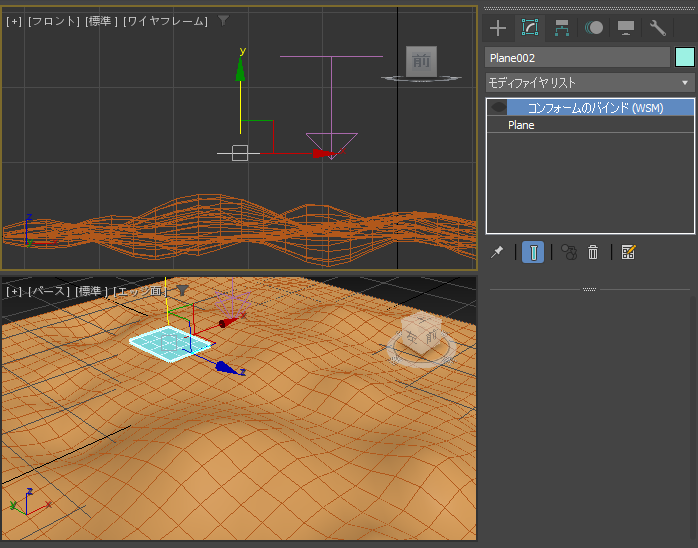Open the Display panel tab
This screenshot has width=698, height=548.
(x=625, y=28)
